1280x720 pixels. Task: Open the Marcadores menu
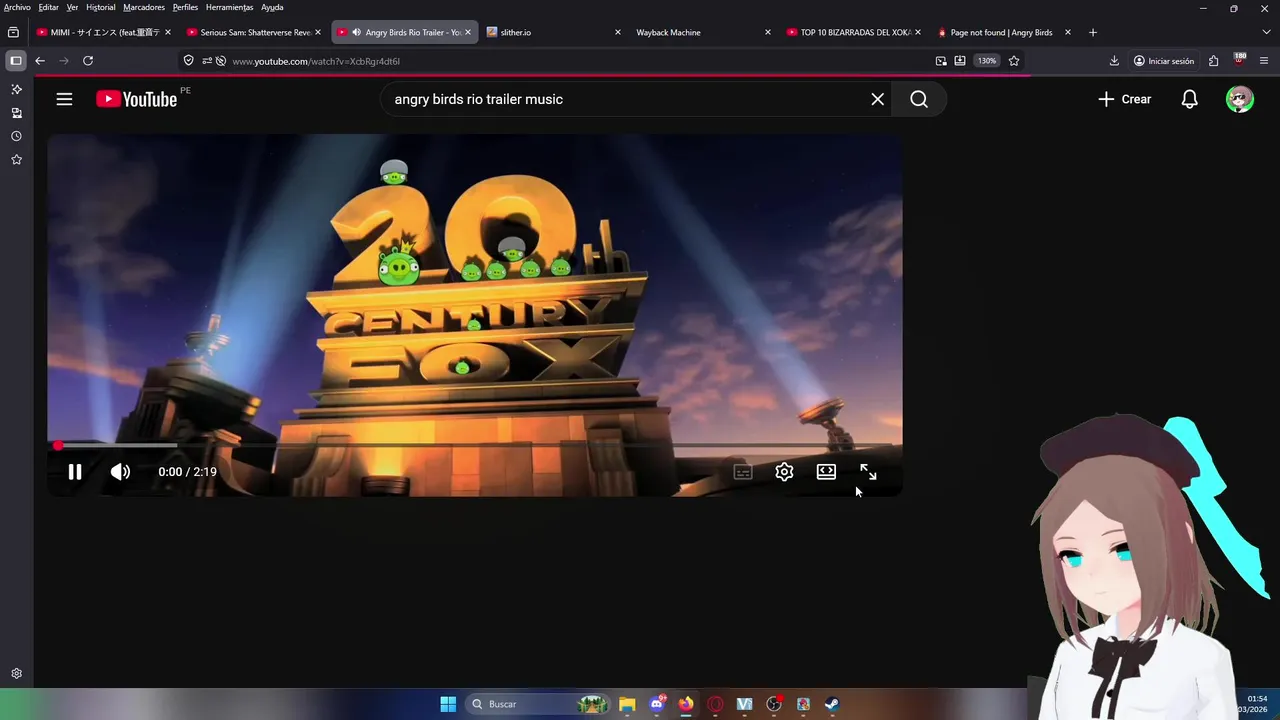(144, 7)
